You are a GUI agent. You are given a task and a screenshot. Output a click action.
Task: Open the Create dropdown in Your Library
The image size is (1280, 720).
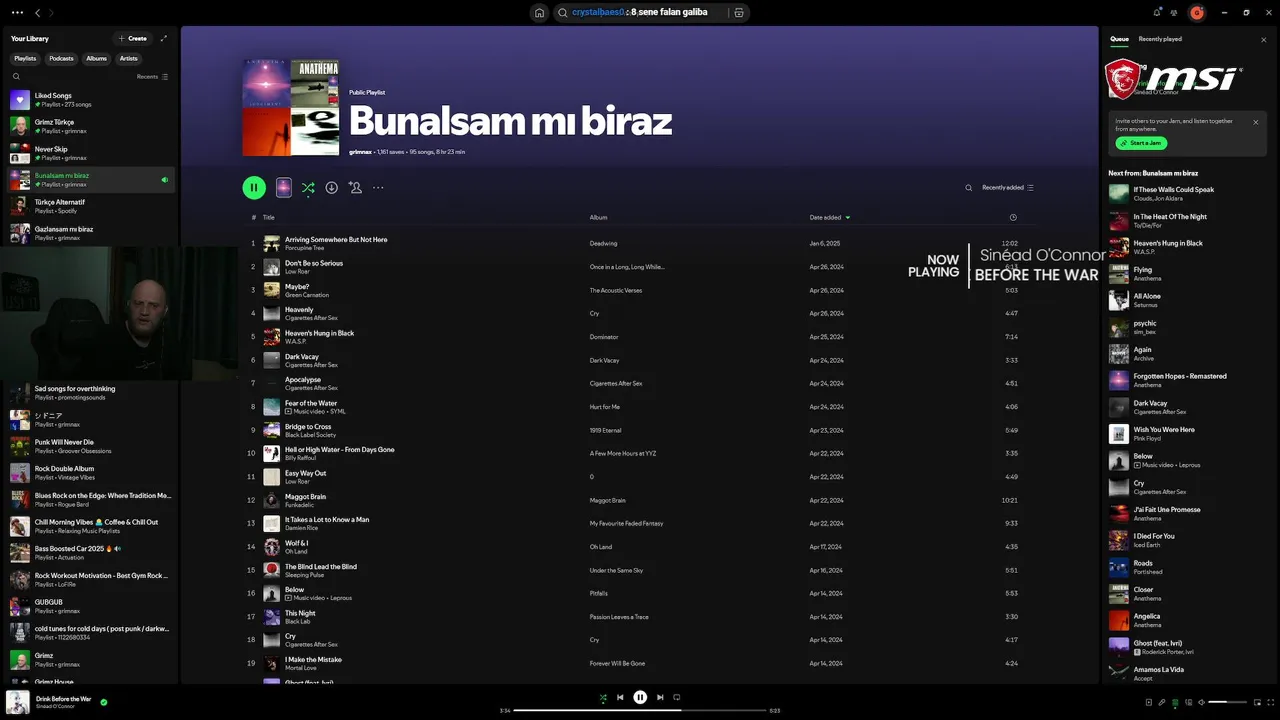click(x=132, y=38)
